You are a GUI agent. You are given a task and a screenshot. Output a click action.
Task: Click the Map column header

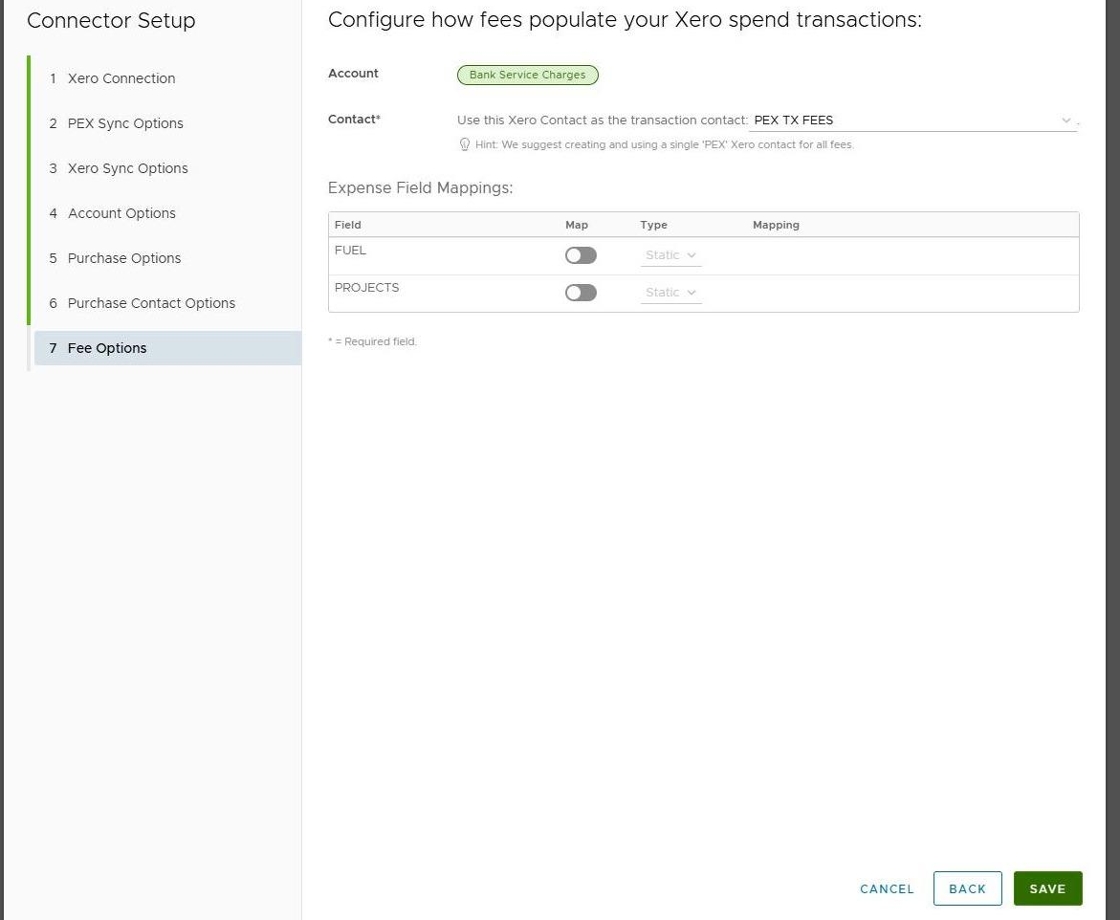pyautogui.click(x=576, y=225)
